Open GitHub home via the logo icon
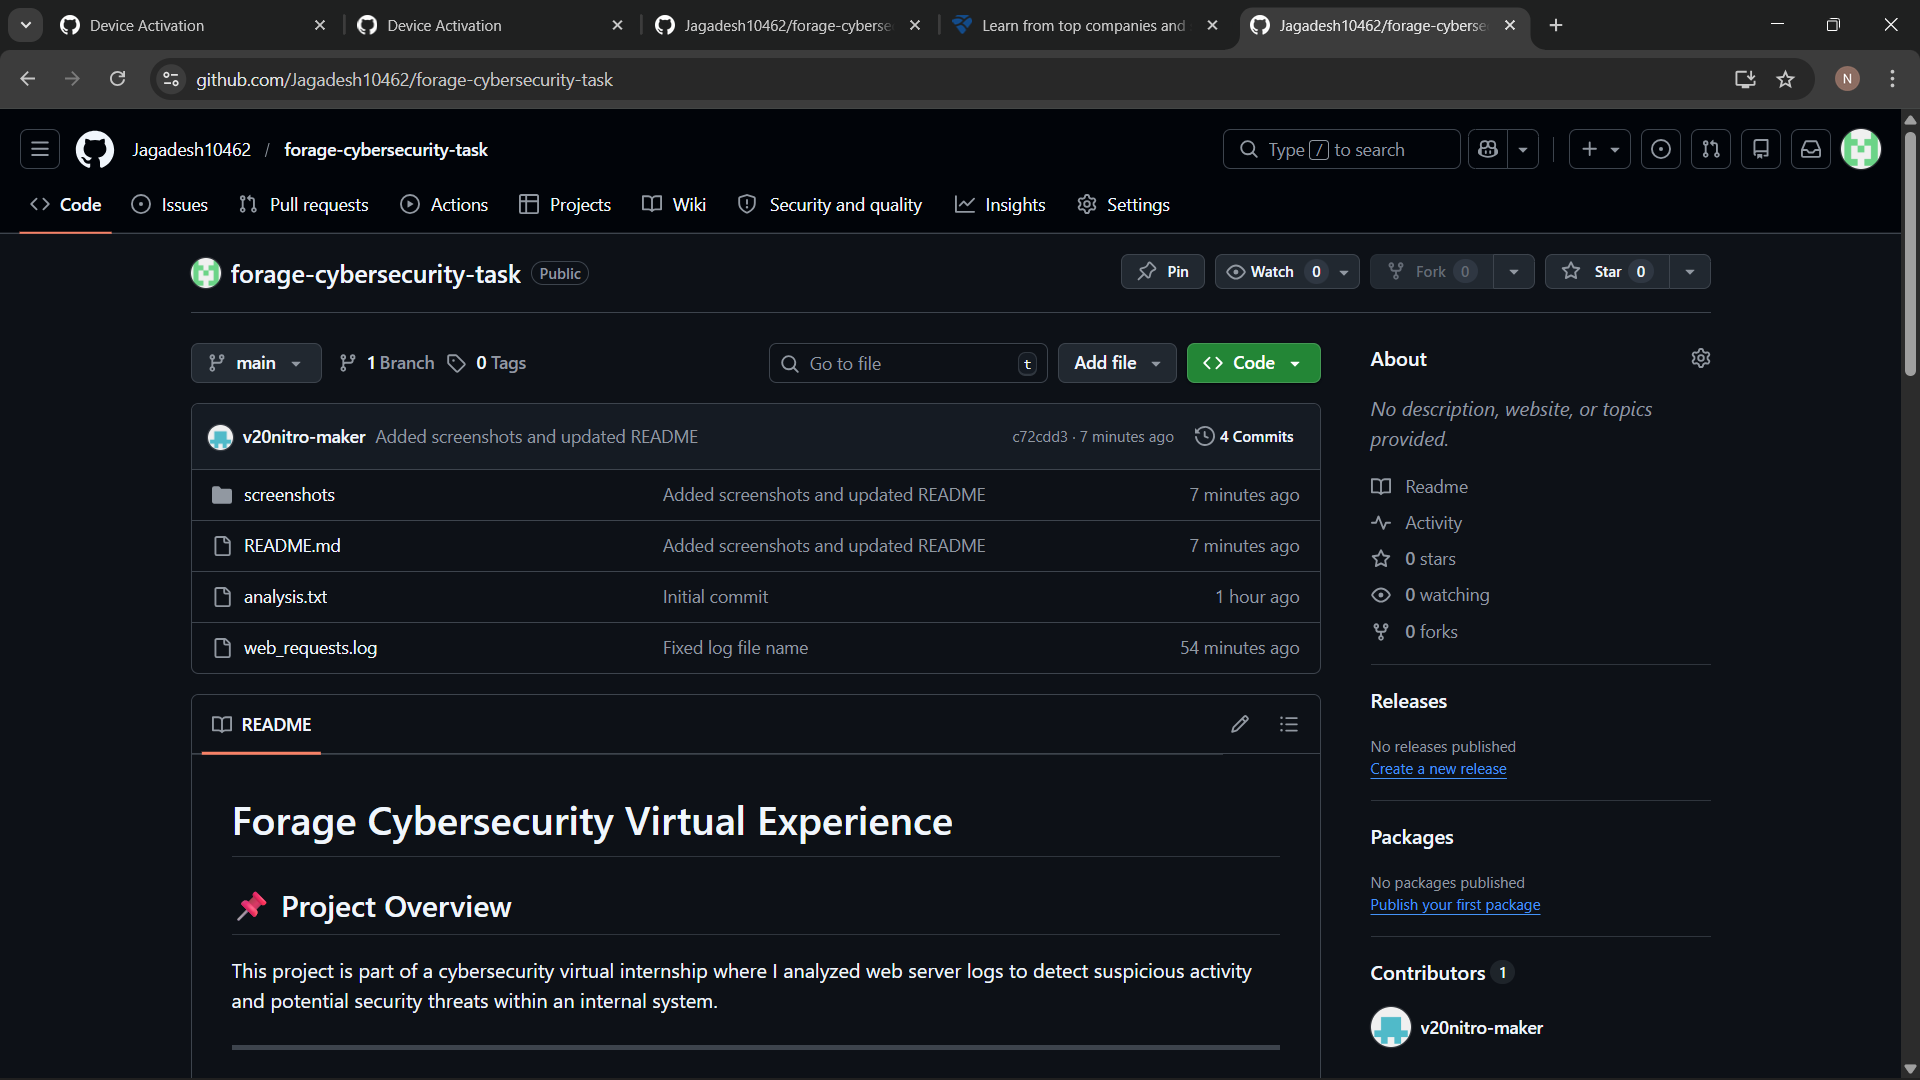1920x1080 pixels. (x=94, y=148)
